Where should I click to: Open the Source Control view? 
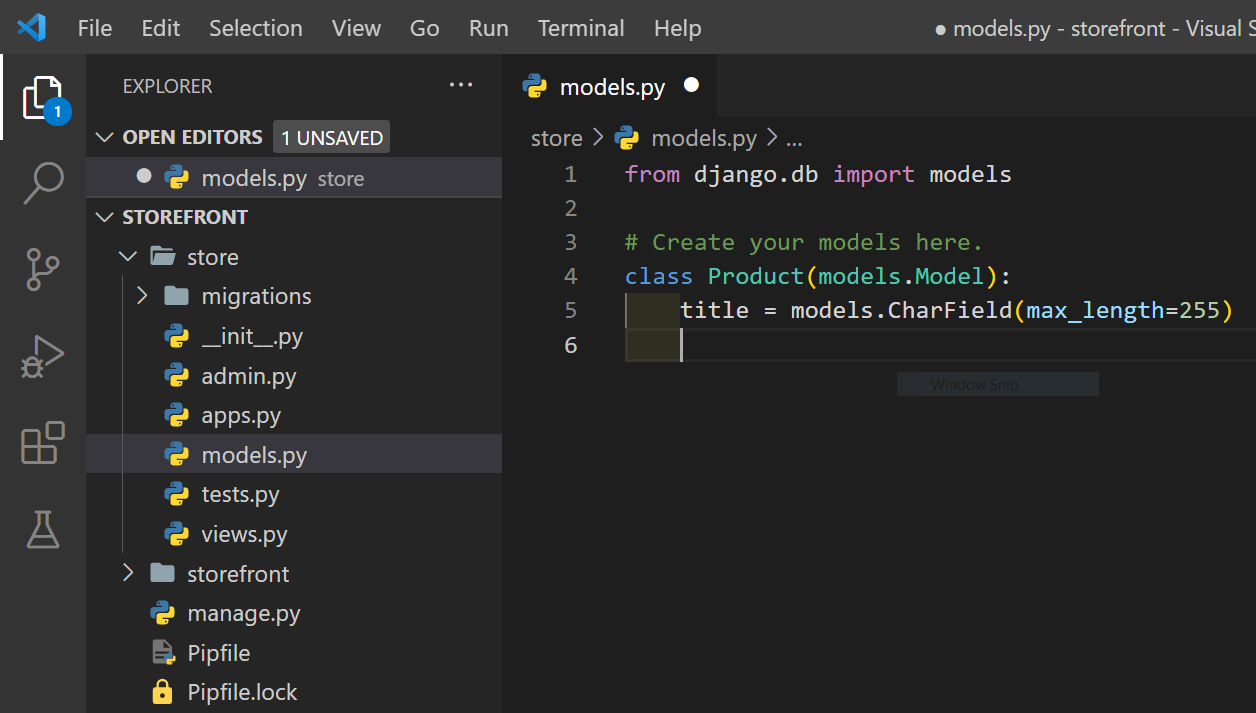click(42, 270)
